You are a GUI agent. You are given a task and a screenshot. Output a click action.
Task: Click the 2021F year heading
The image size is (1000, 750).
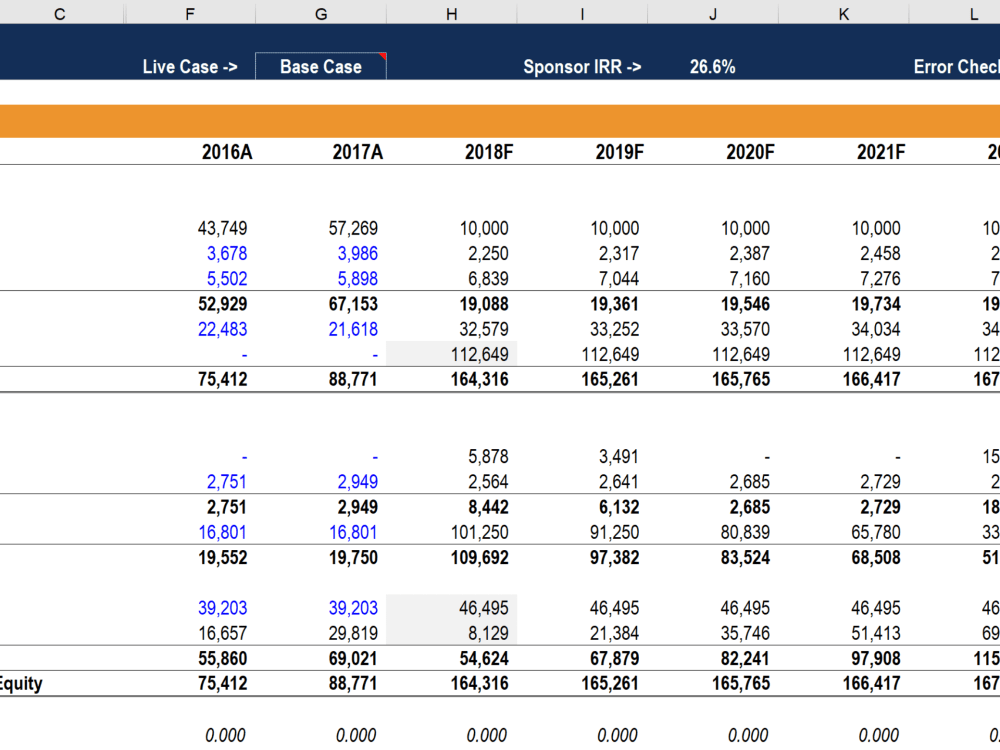click(x=881, y=152)
